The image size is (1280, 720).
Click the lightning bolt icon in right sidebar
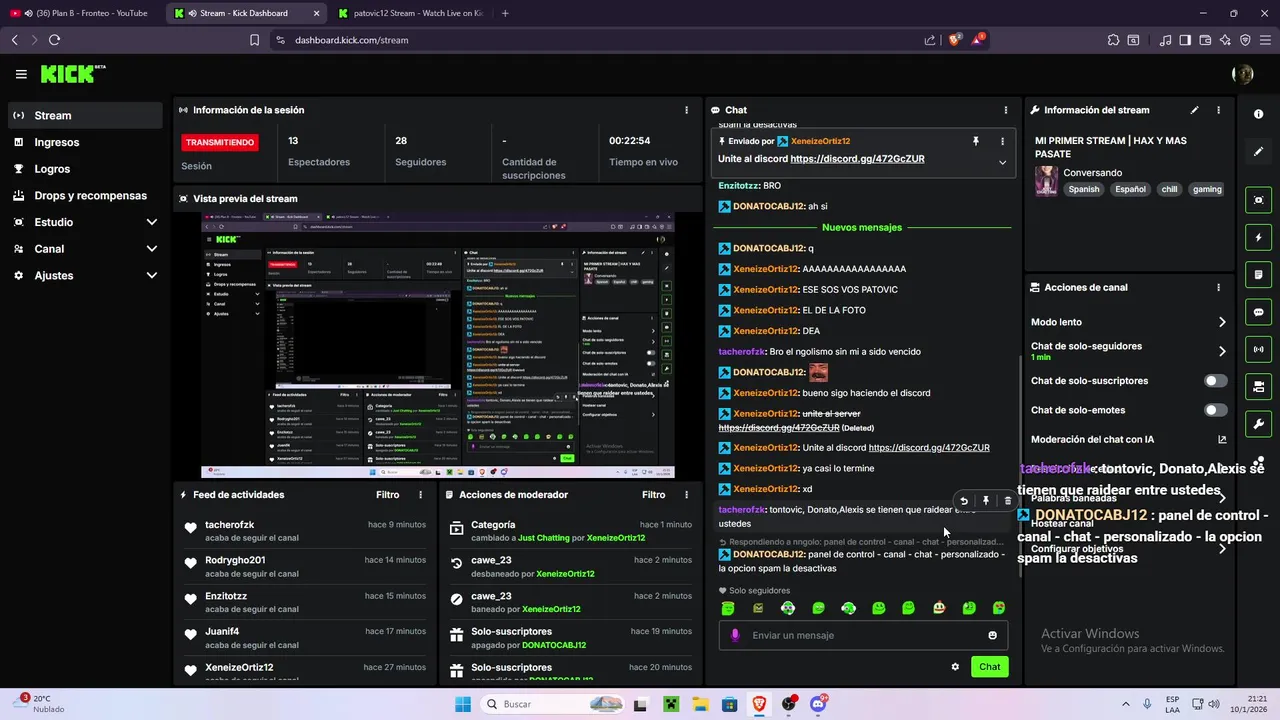point(1258,238)
